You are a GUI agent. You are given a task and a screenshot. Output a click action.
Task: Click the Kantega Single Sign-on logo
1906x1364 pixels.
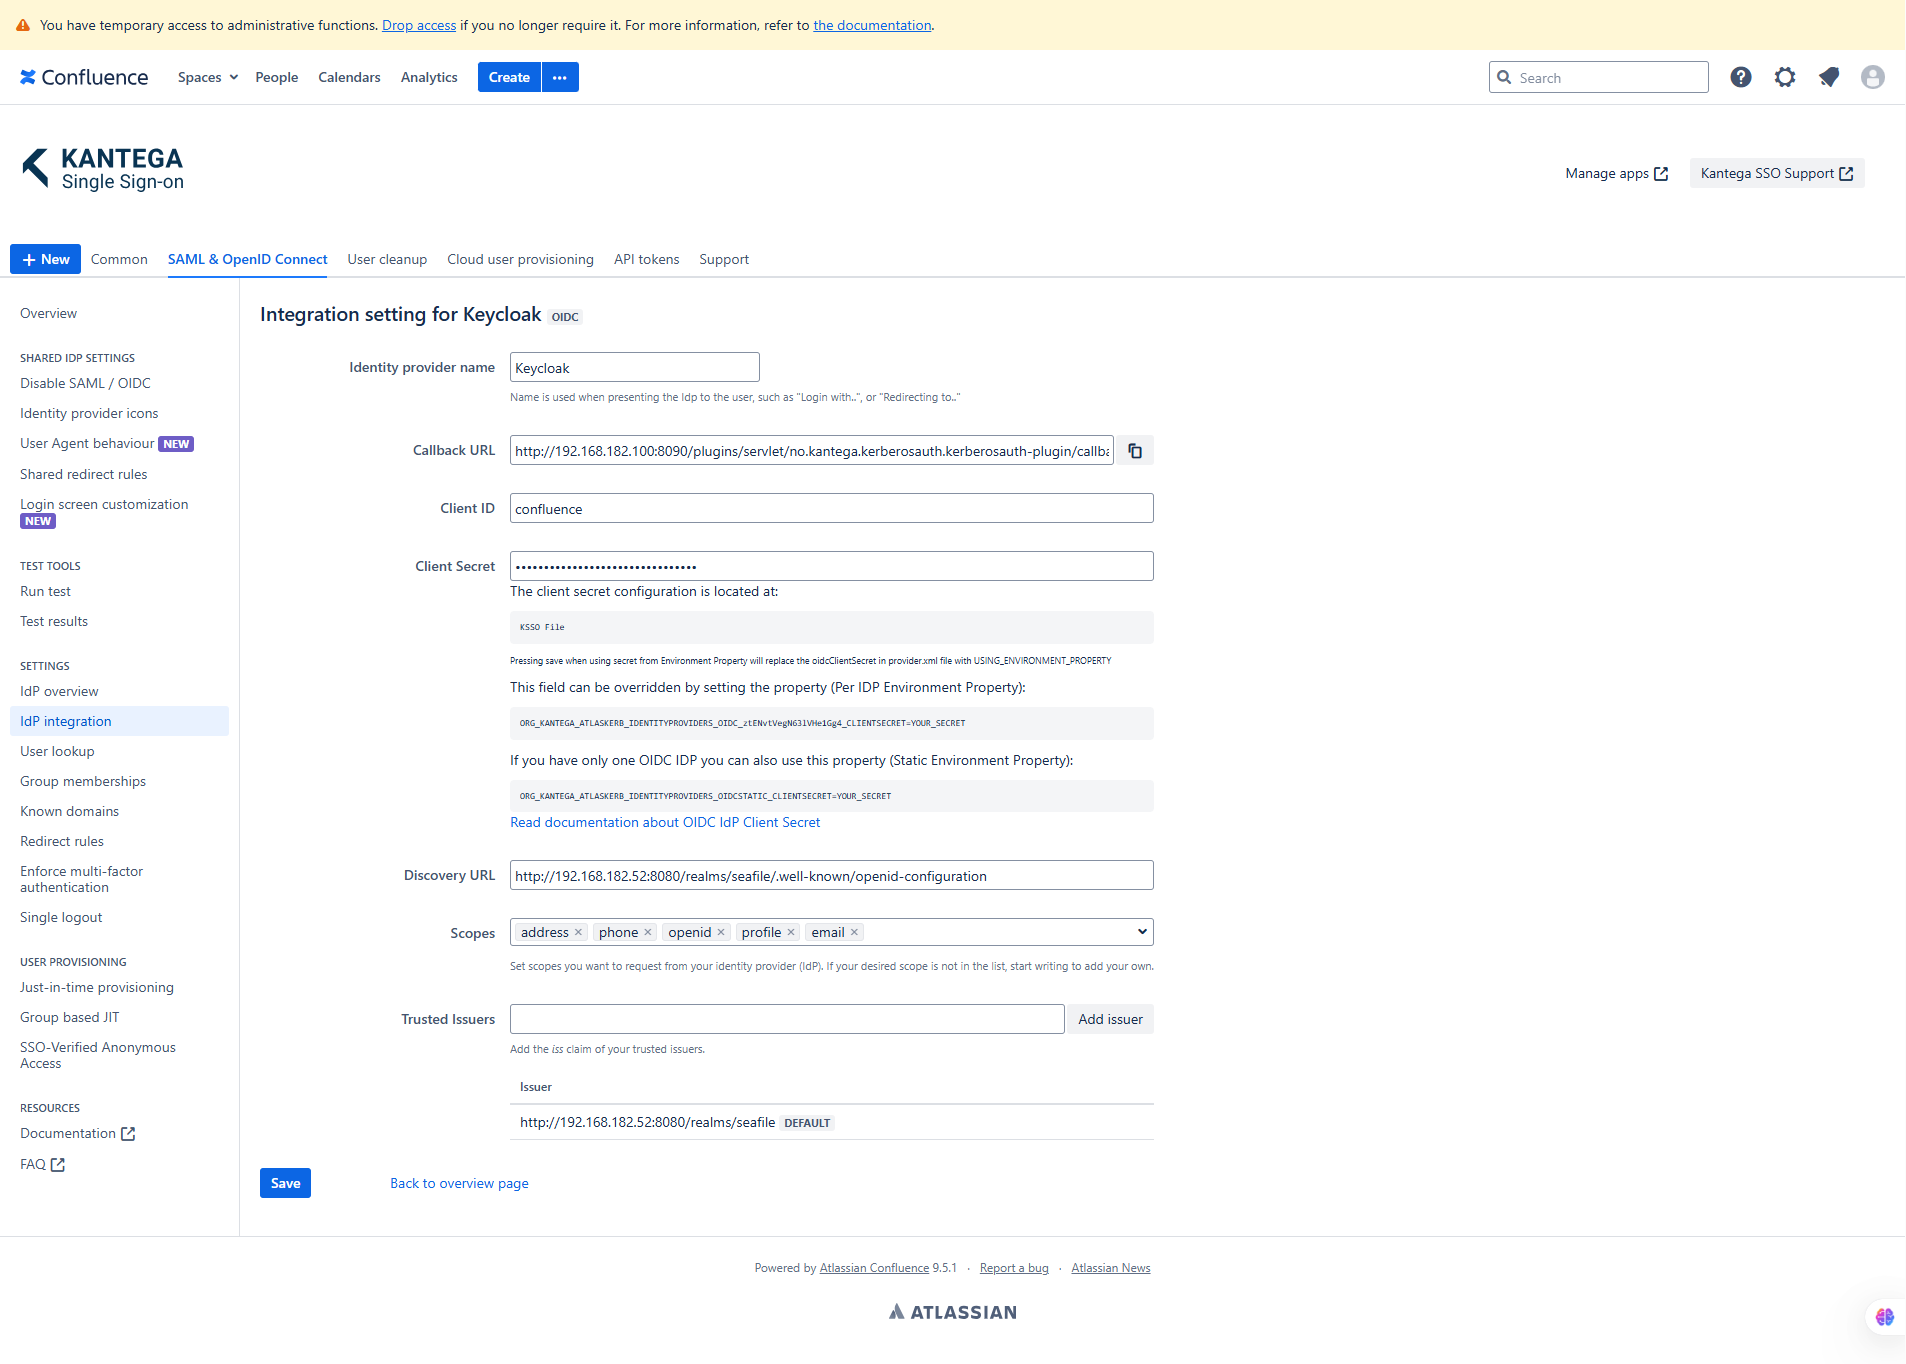[103, 168]
